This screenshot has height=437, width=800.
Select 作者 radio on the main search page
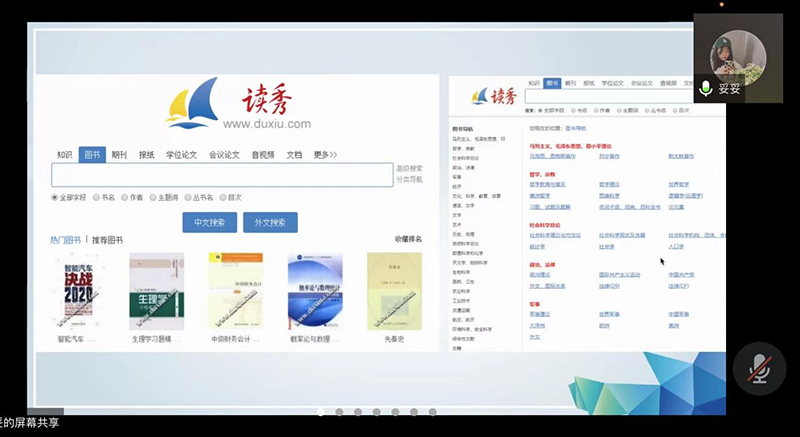tap(124, 197)
